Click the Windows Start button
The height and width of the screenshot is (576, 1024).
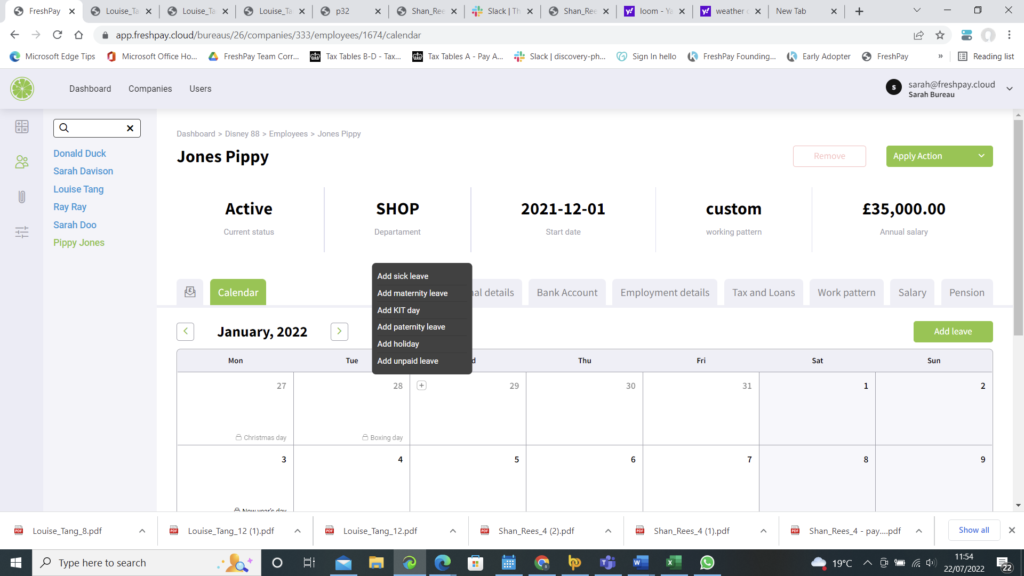[x=16, y=562]
